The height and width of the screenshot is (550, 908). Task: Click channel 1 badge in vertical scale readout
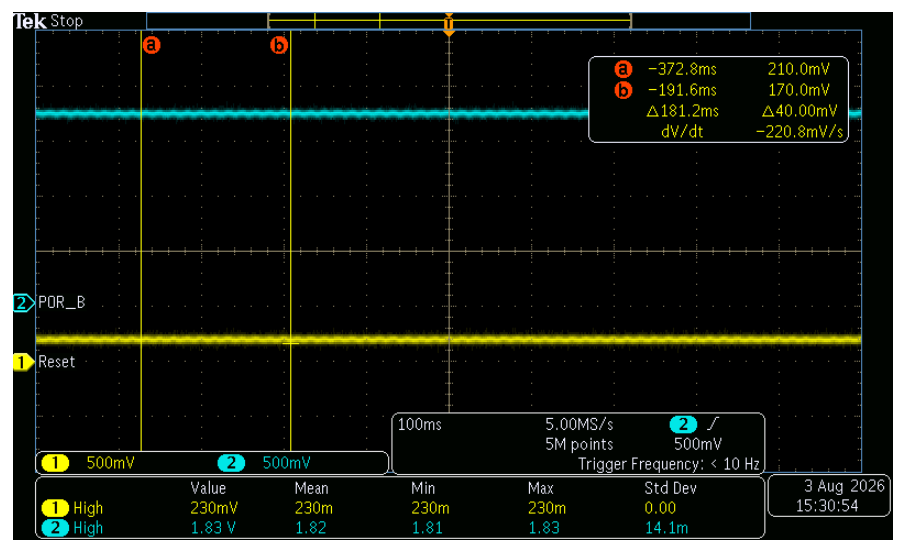pyautogui.click(x=55, y=463)
